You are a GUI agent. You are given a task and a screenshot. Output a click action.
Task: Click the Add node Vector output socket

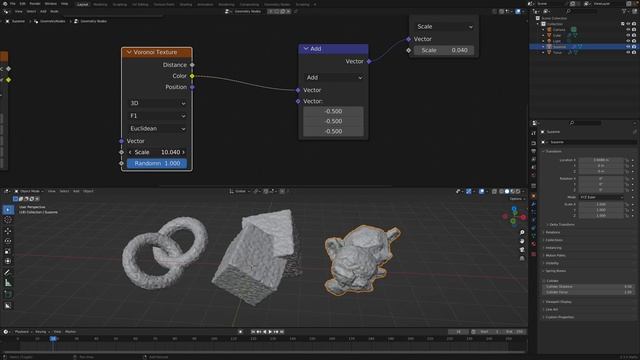(369, 61)
